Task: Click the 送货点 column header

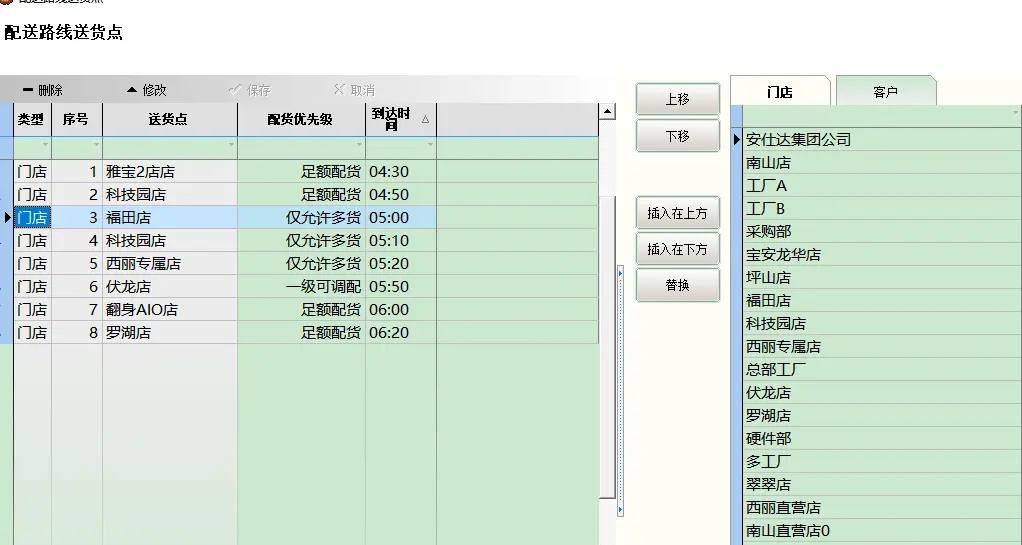Action: pyautogui.click(x=170, y=119)
